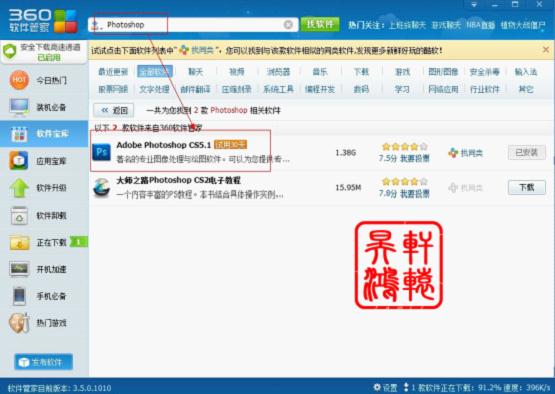Select the 下载 category tab
The width and height of the screenshot is (555, 394).
point(361,72)
